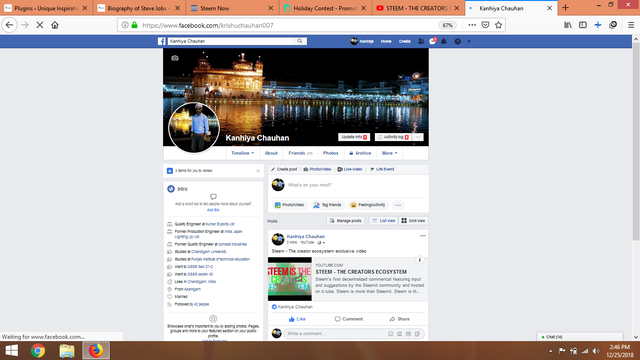Dismiss the items for you to review notice
Viewport: 640px width, 360px height.
point(258,171)
